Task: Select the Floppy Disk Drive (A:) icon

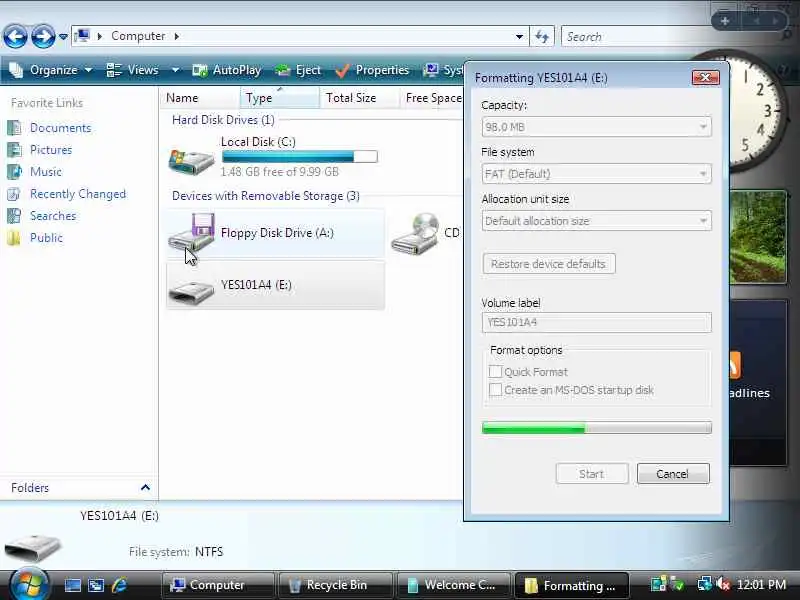Action: [191, 233]
